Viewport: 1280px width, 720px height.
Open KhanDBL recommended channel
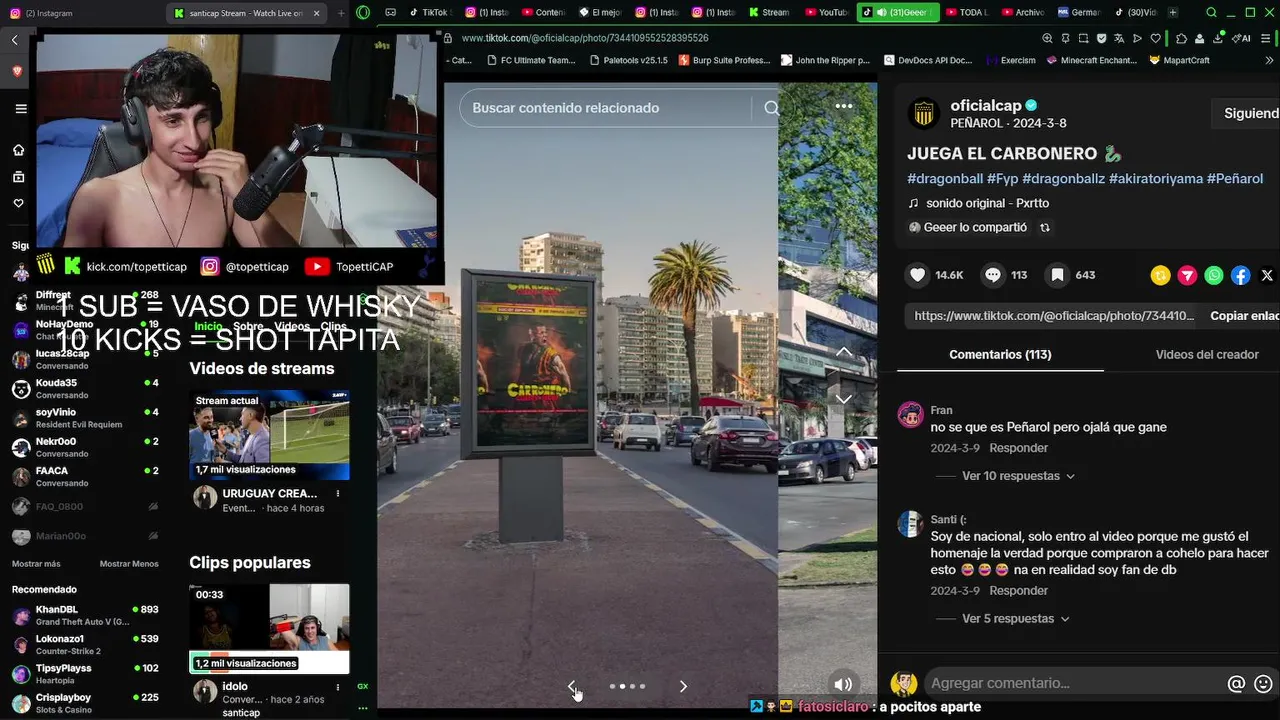coord(85,615)
